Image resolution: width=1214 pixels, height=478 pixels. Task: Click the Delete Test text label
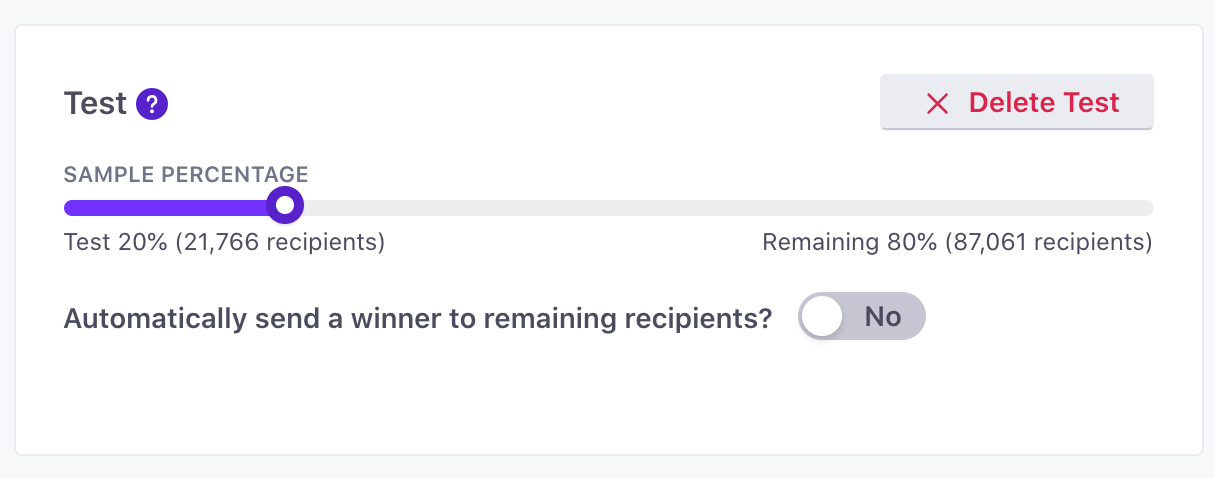(1044, 103)
